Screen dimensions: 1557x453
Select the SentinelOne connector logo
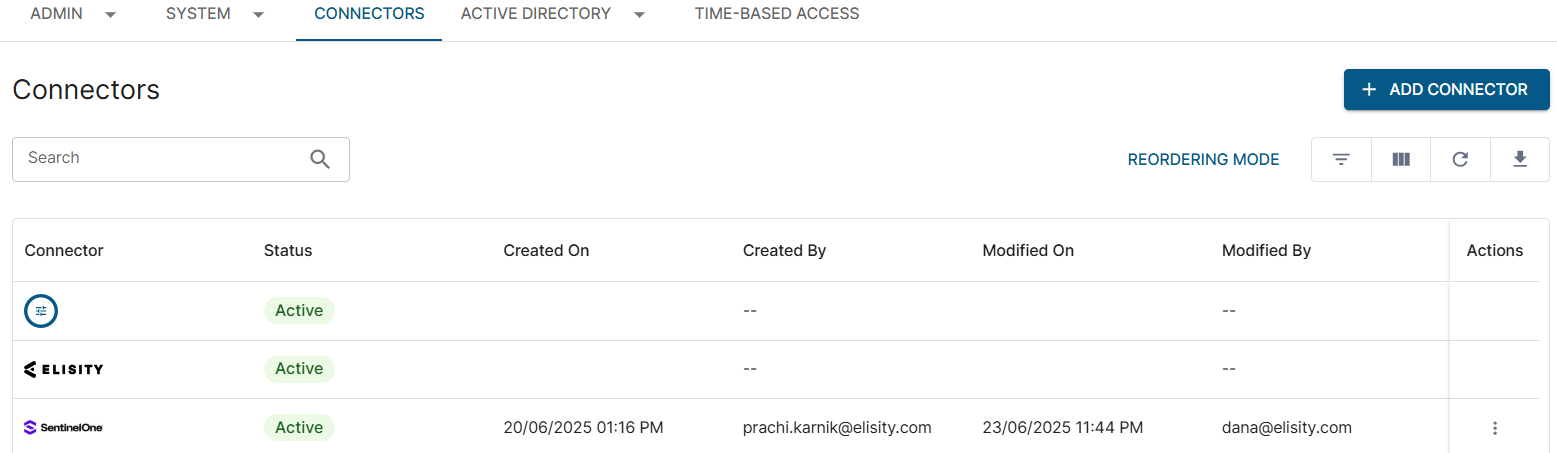[x=63, y=428]
